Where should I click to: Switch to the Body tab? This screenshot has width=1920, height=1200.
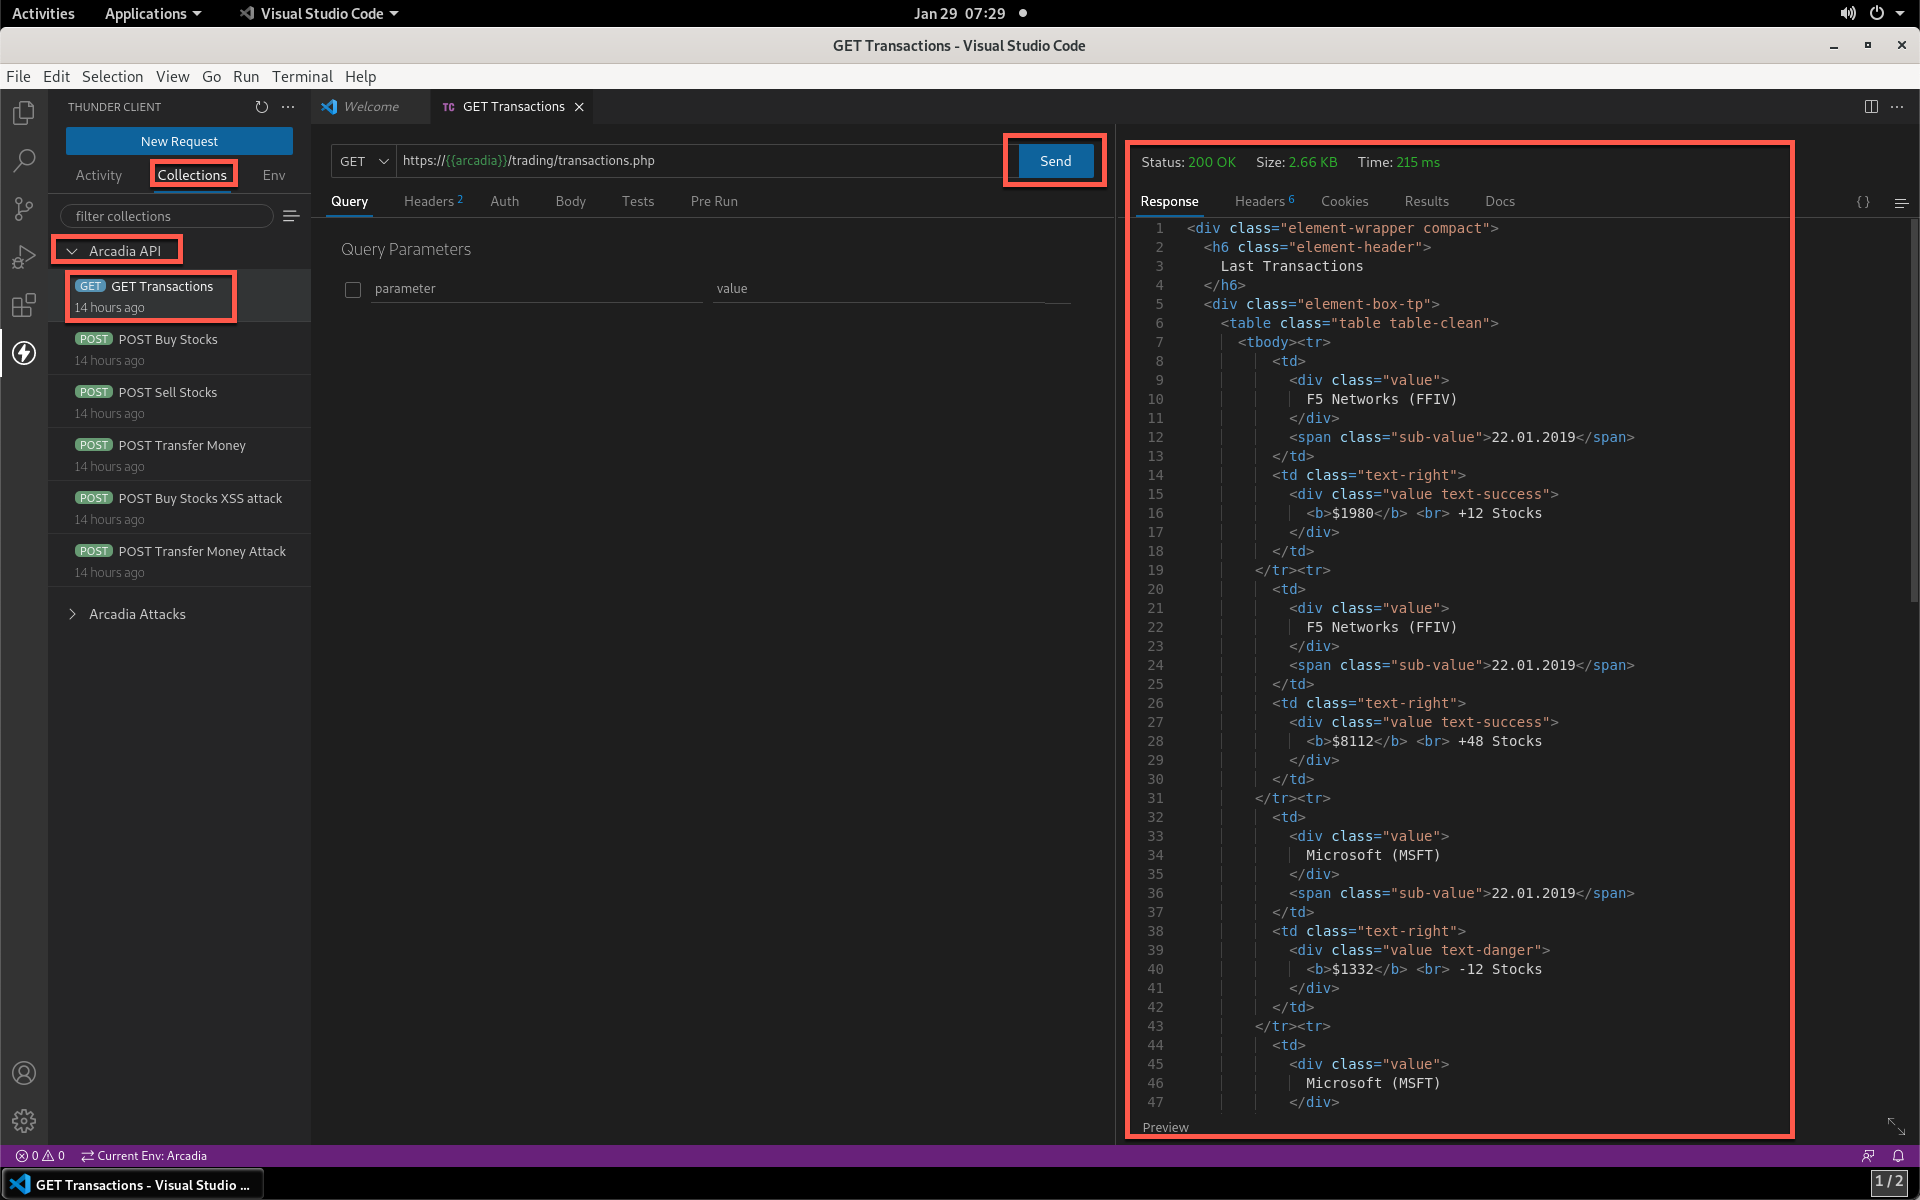pyautogui.click(x=570, y=201)
